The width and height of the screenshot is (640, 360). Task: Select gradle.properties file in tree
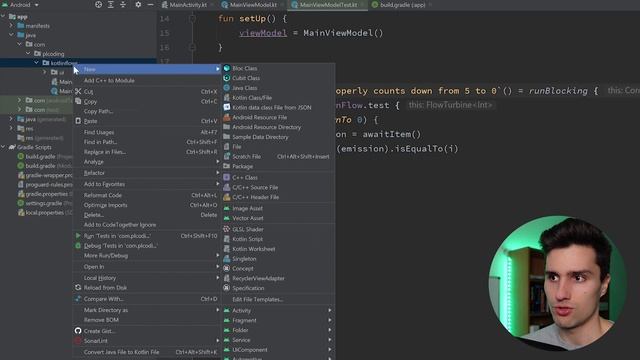coord(46,194)
